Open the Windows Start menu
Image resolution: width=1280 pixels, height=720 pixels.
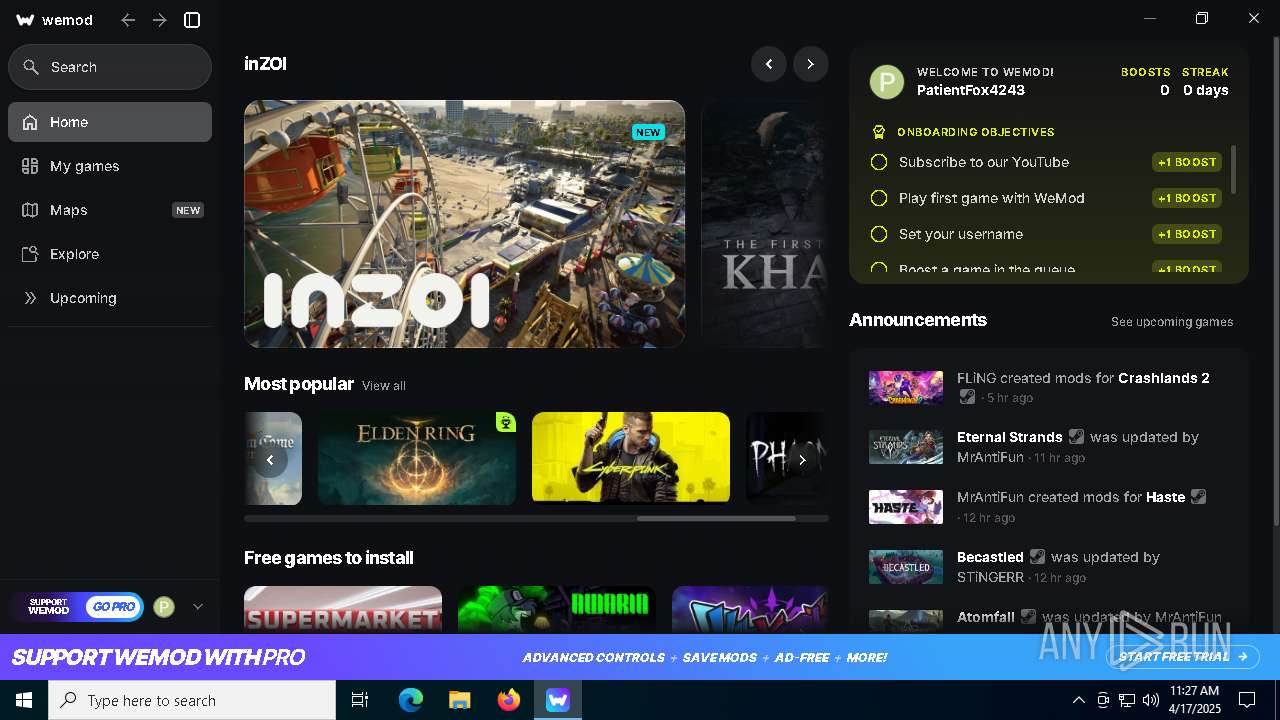tap(24, 700)
